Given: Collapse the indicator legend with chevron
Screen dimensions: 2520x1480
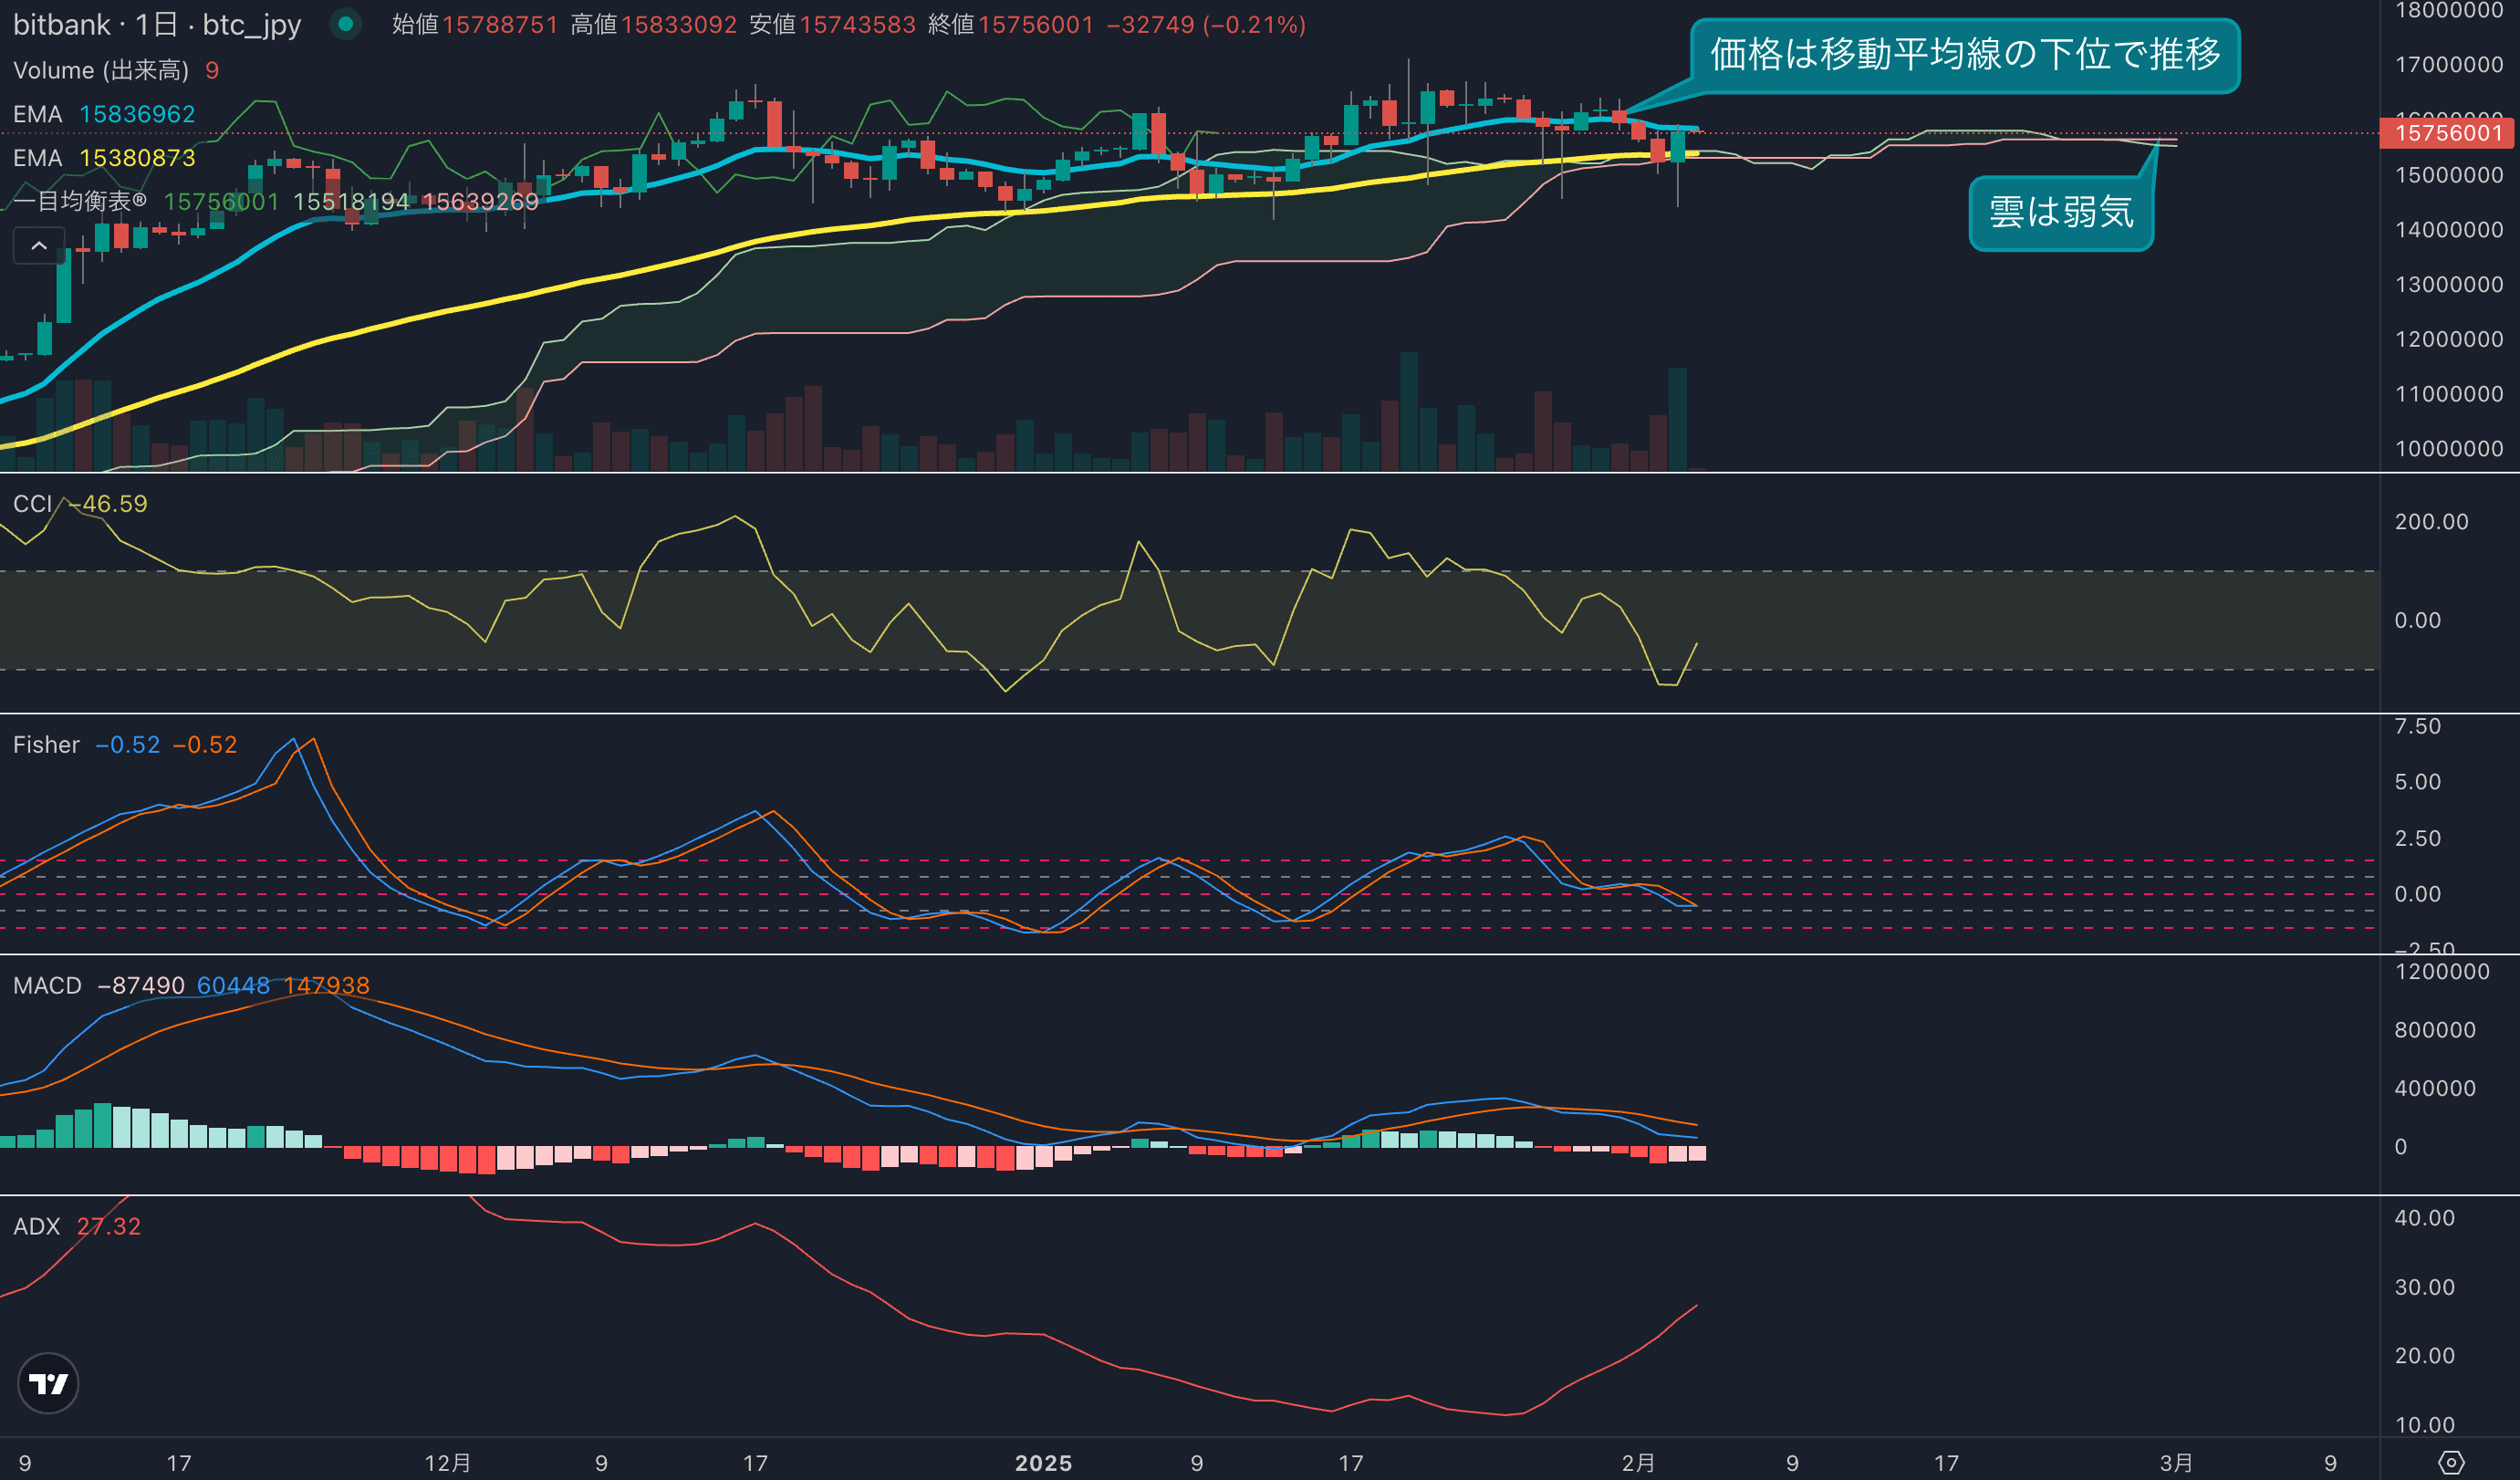Looking at the screenshot, I should click(39, 245).
